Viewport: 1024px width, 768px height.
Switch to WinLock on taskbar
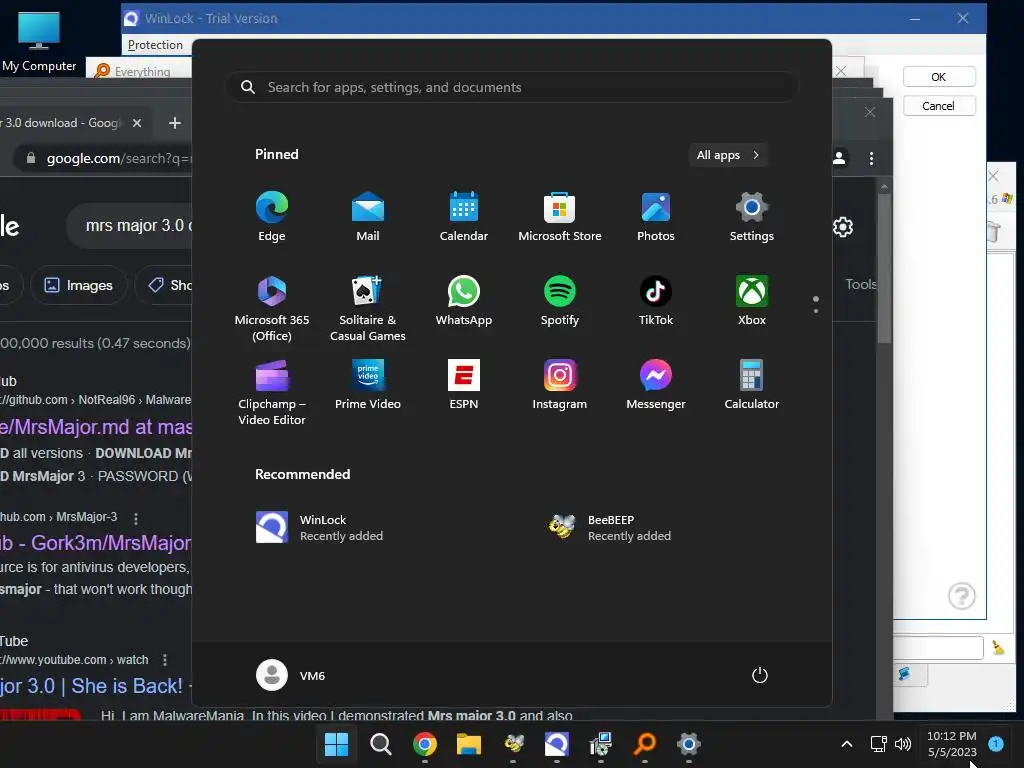click(556, 744)
